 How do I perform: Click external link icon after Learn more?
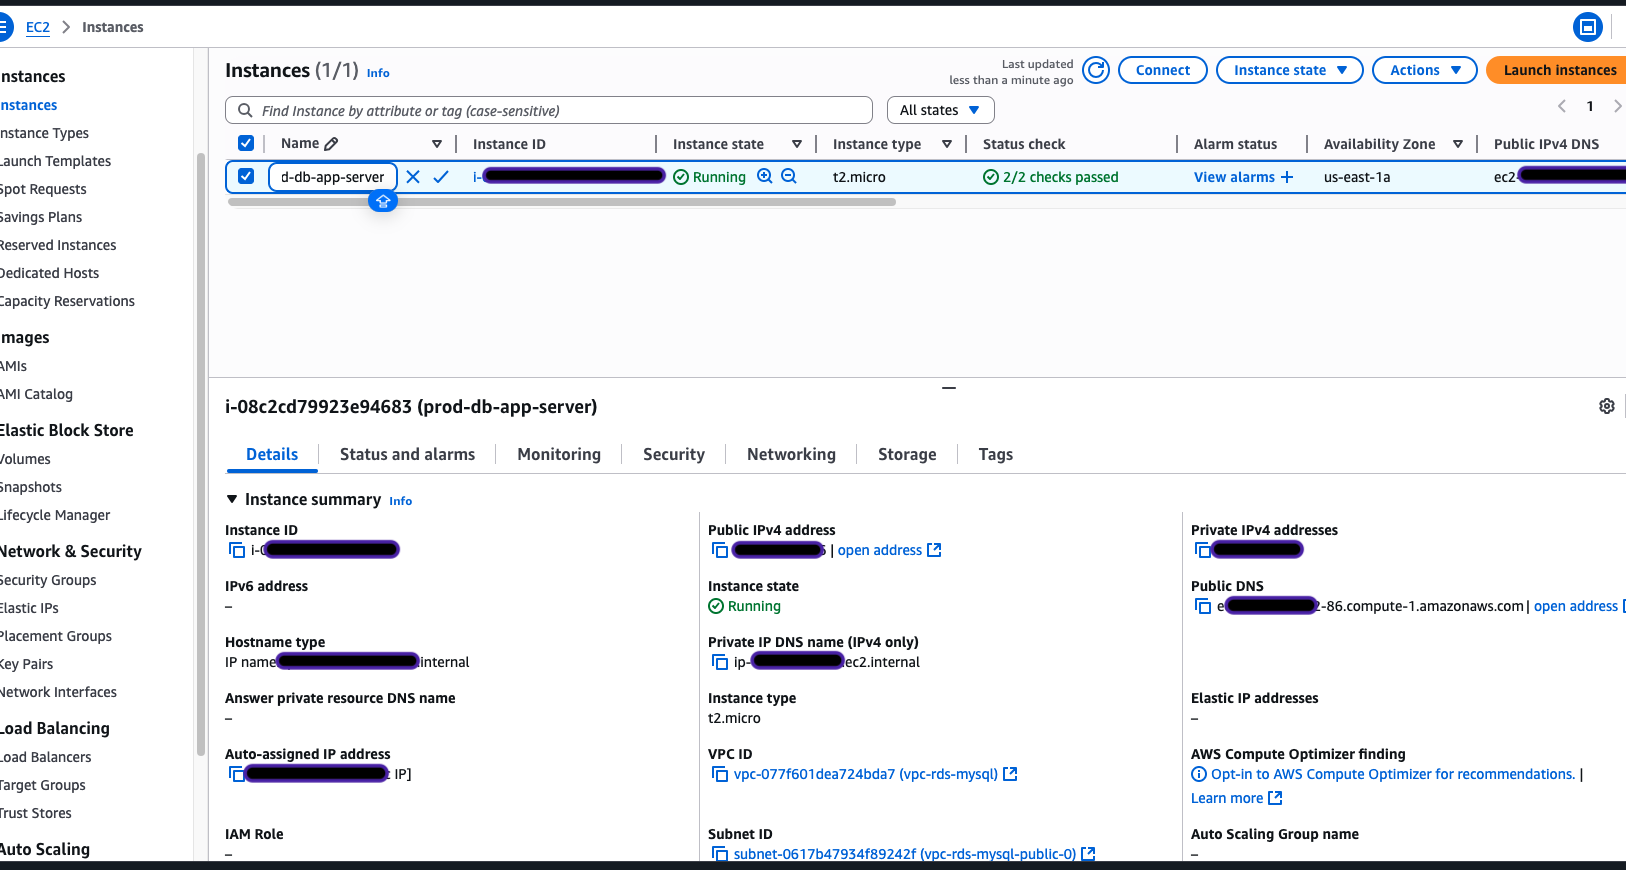1275,798
